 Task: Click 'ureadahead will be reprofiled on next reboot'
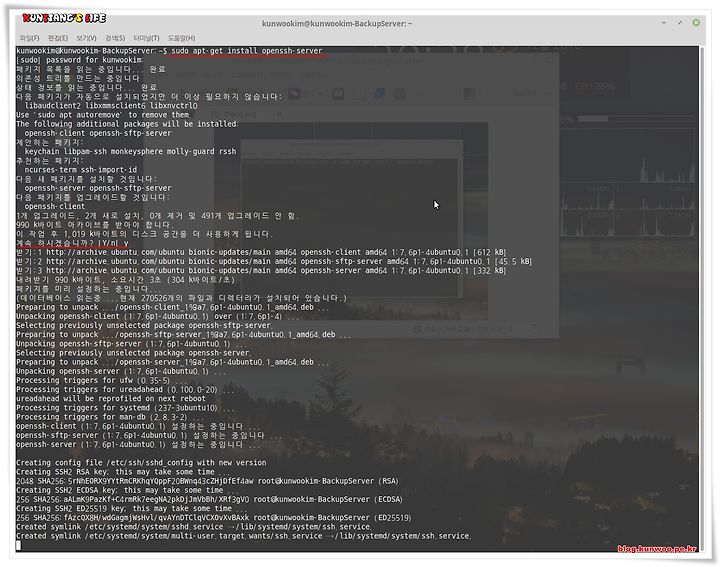111,399
